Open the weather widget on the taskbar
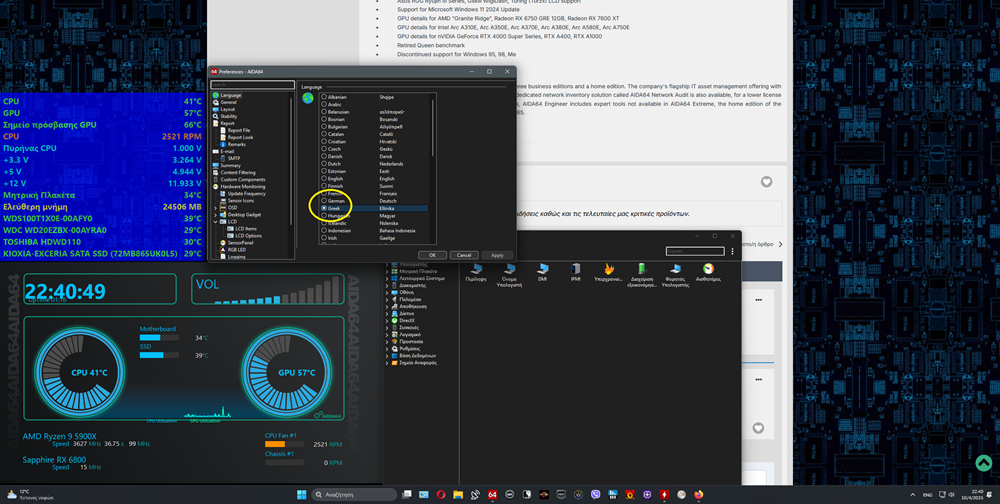The width and height of the screenshot is (1000, 504). tap(30, 494)
